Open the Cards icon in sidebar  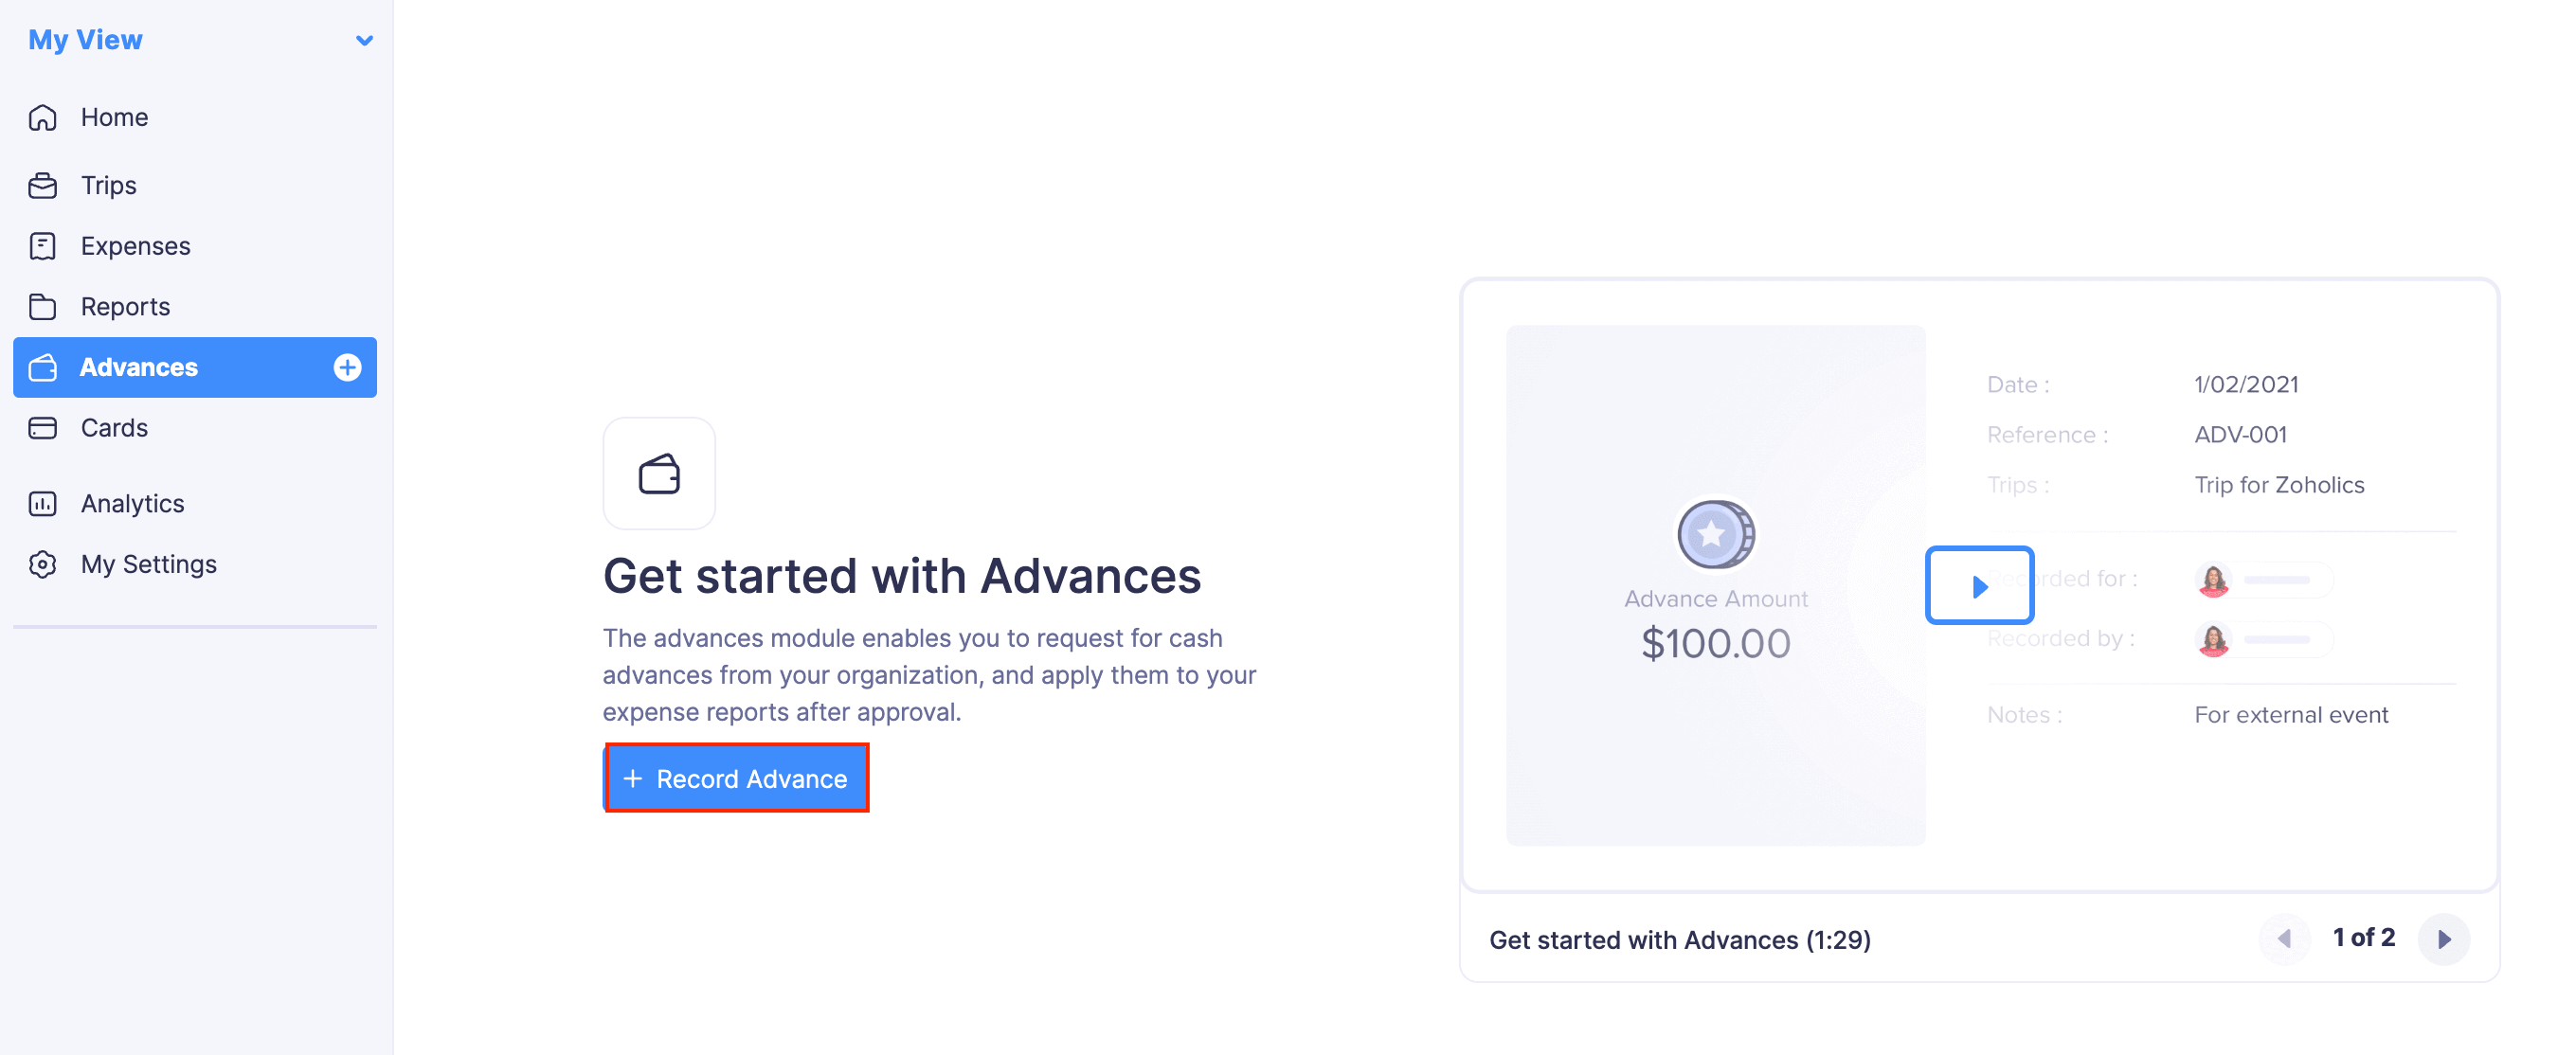tap(43, 427)
